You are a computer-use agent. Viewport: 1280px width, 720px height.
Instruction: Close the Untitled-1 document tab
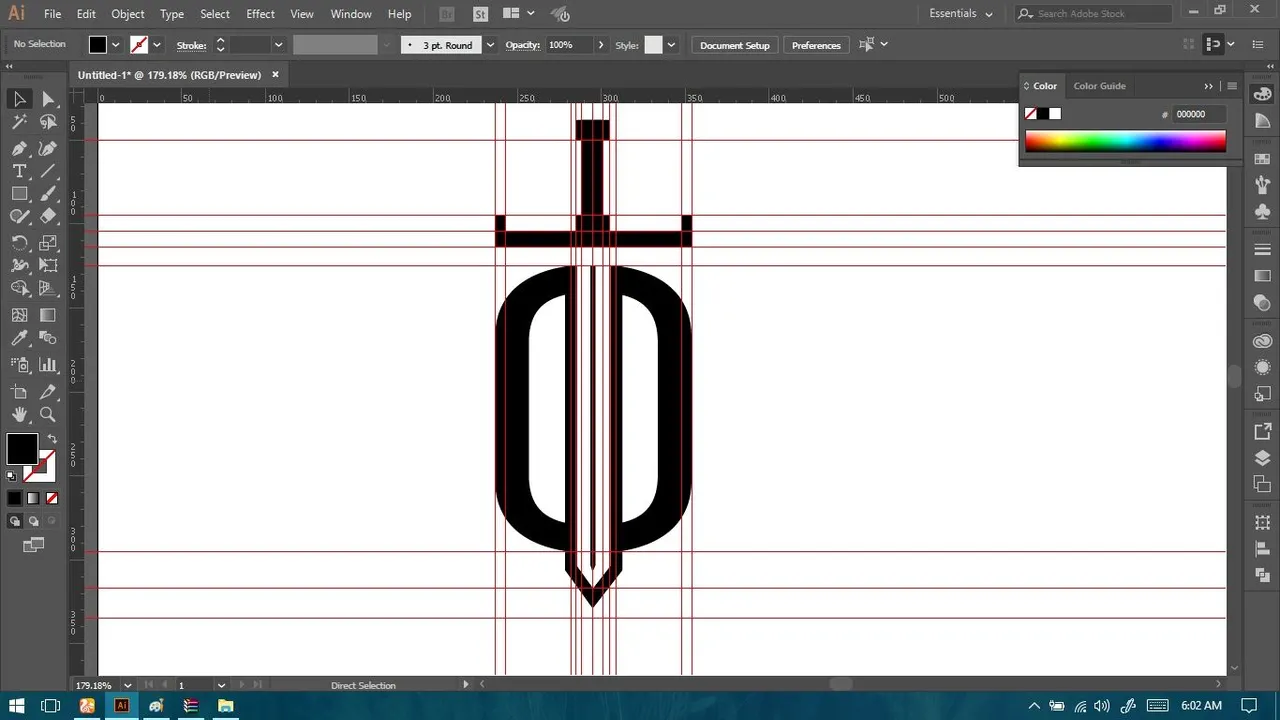(x=276, y=75)
